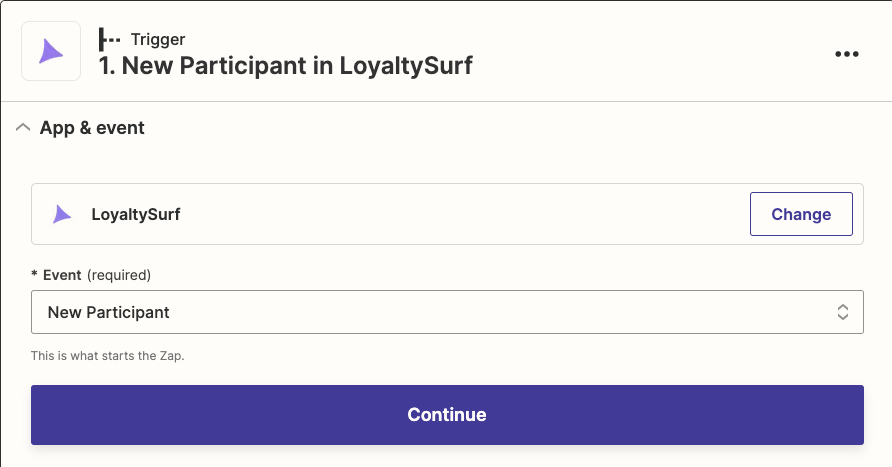Click the (required) indicator next to Event

click(119, 275)
